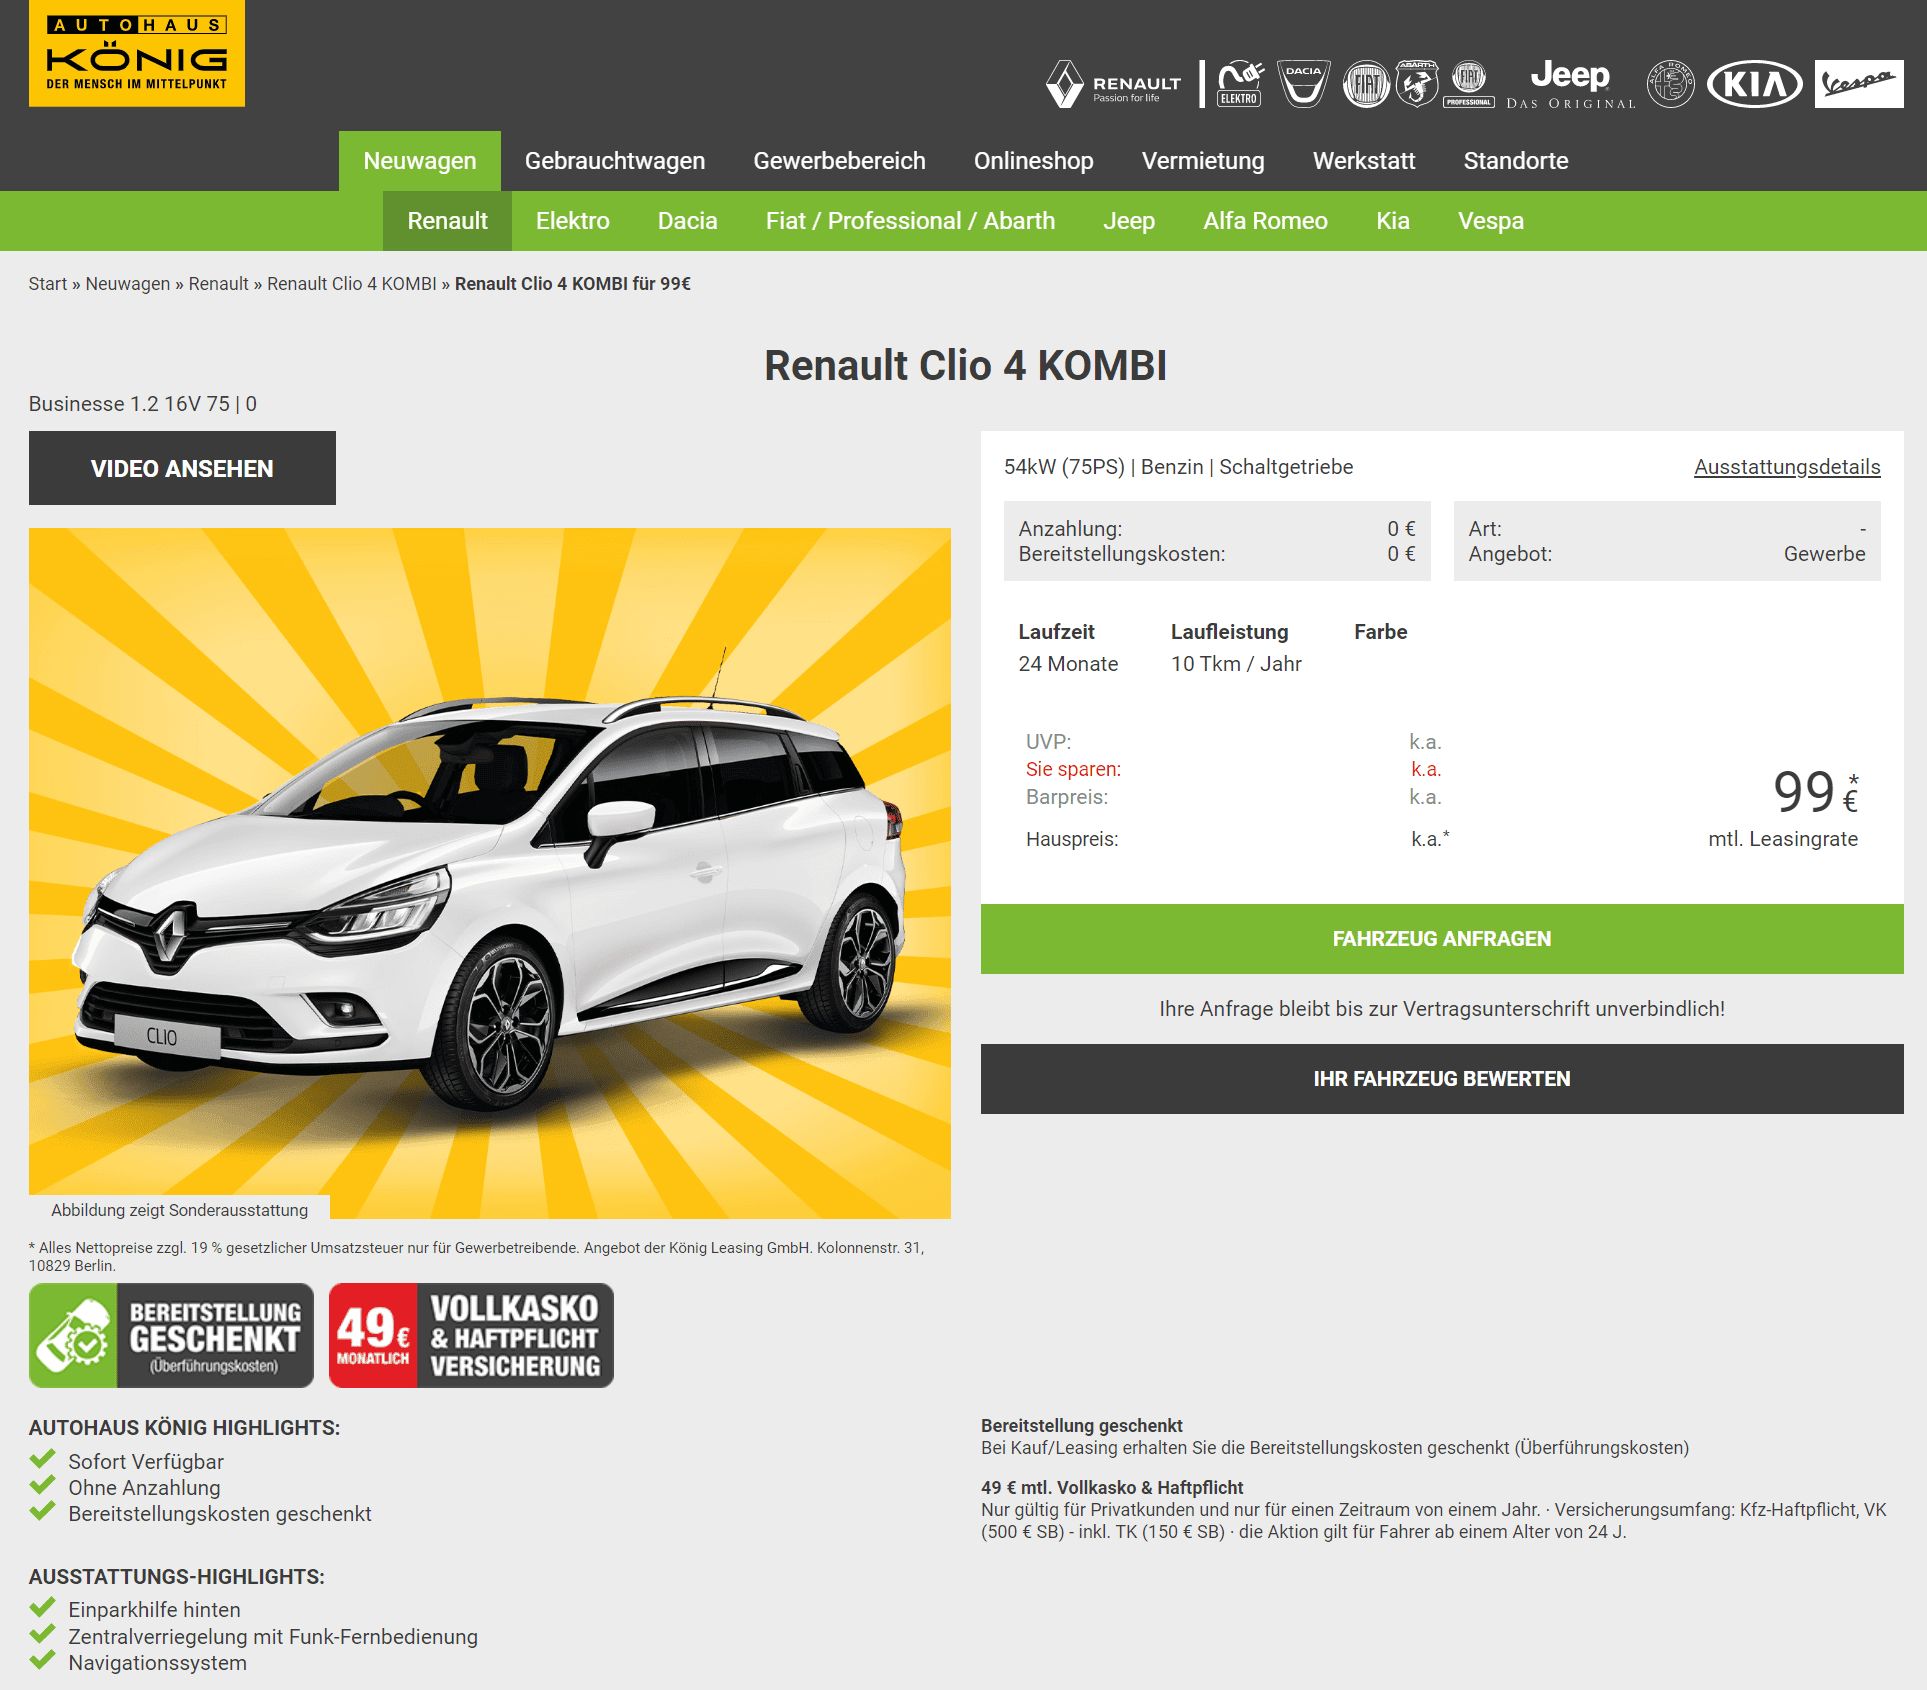The width and height of the screenshot is (1927, 1690).
Task: Open the Renault brand logo
Action: [1113, 84]
